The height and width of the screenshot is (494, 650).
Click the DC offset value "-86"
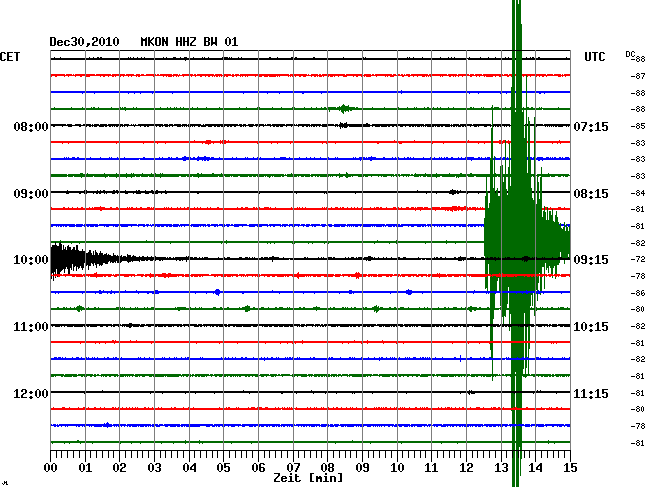638,293
